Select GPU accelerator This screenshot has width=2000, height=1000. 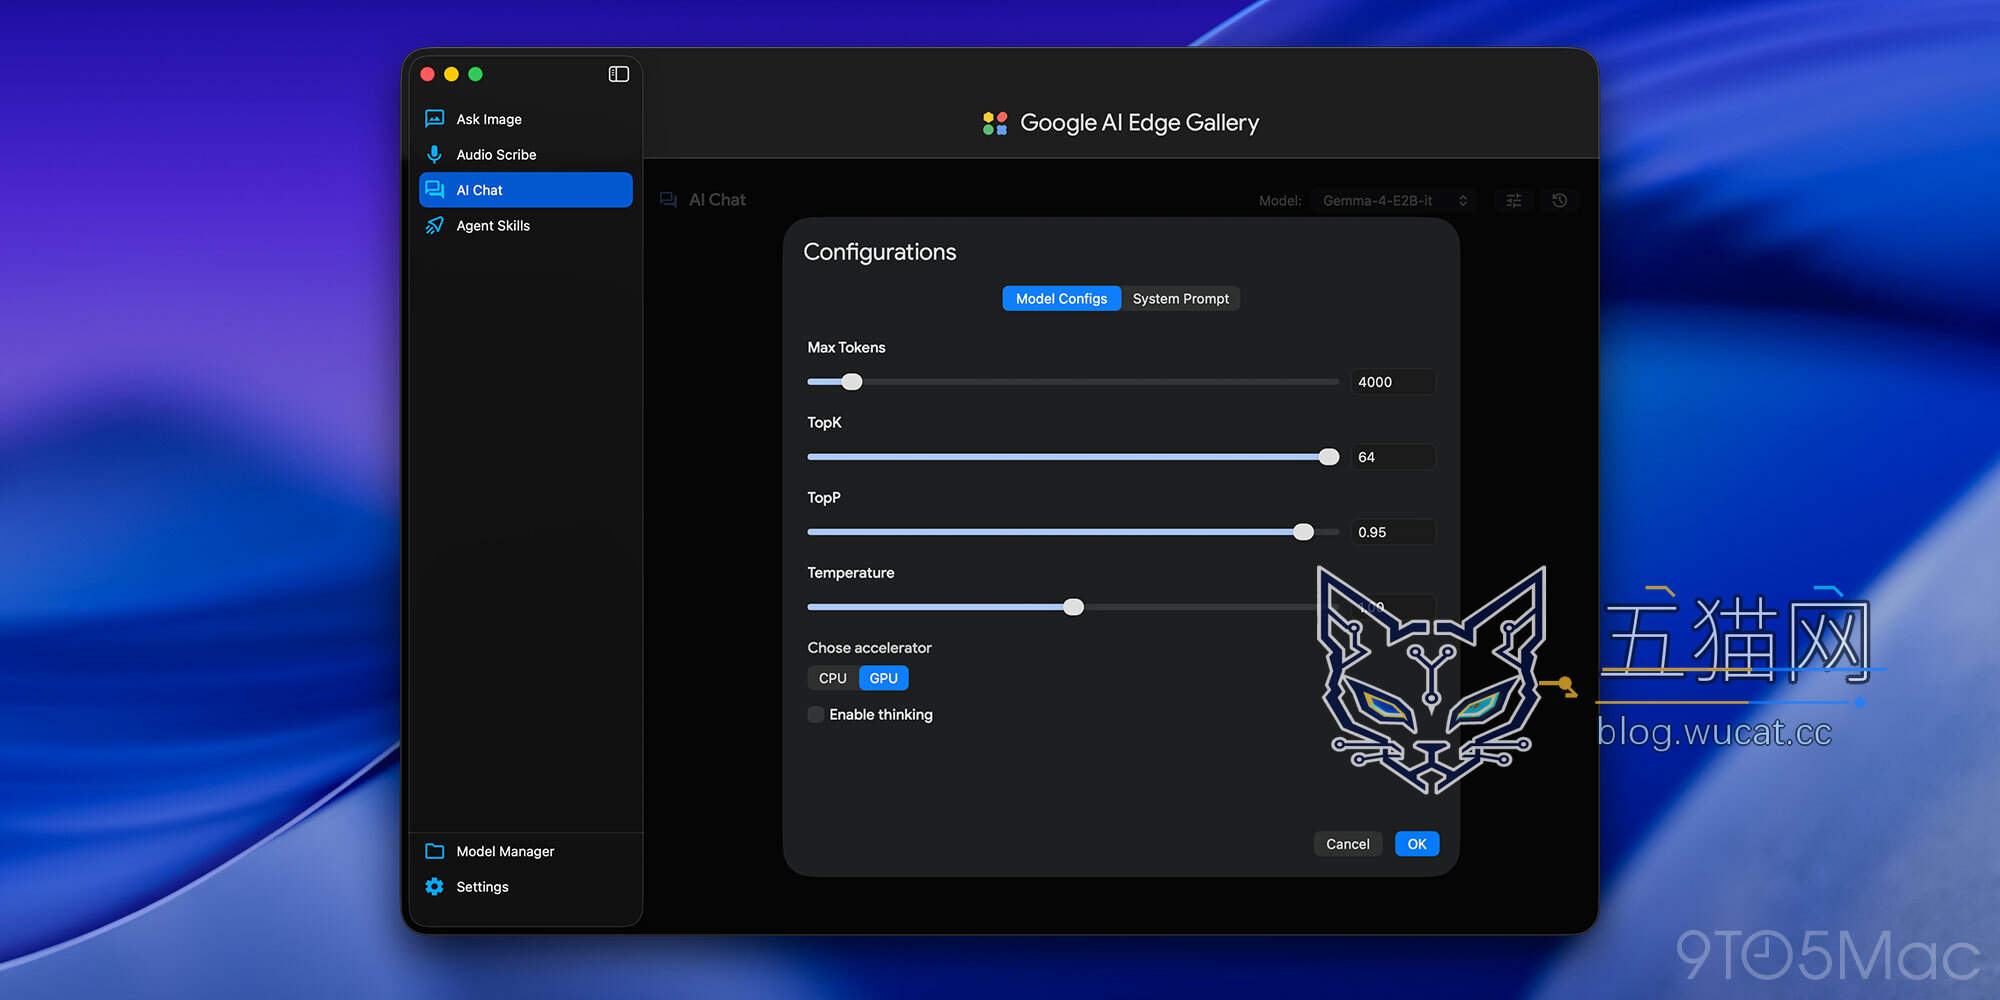coord(884,678)
